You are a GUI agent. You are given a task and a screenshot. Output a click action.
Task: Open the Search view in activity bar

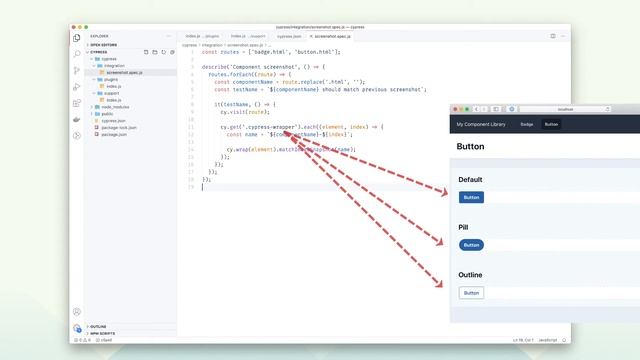(77, 54)
